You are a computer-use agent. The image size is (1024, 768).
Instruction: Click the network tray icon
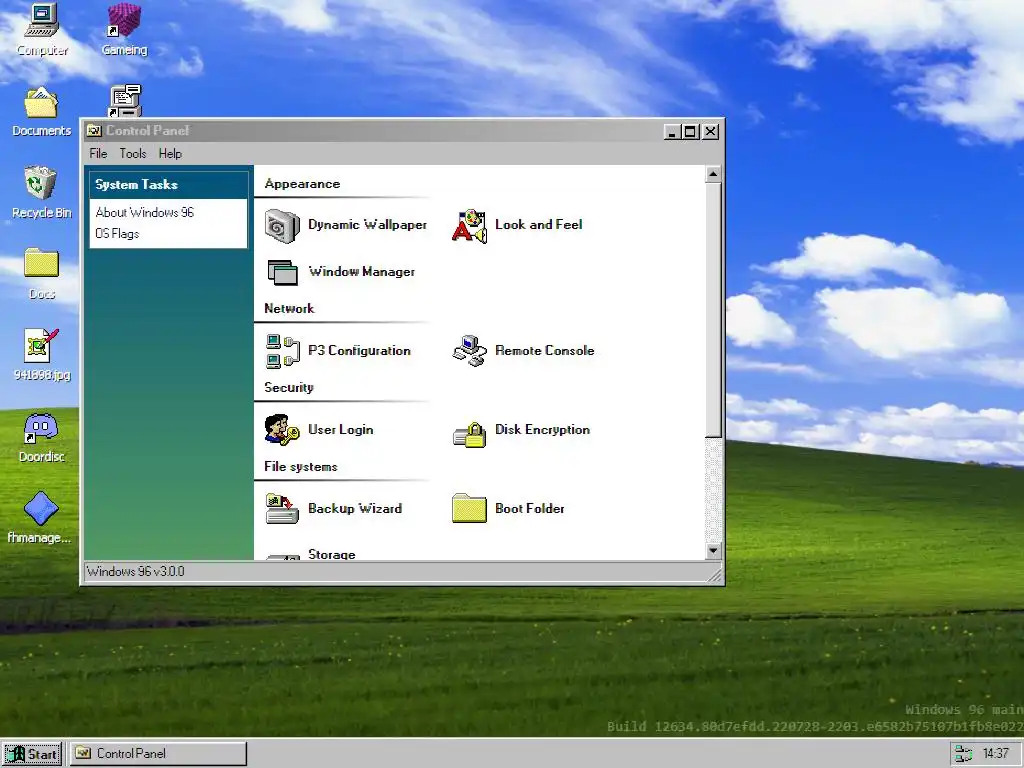[963, 754]
